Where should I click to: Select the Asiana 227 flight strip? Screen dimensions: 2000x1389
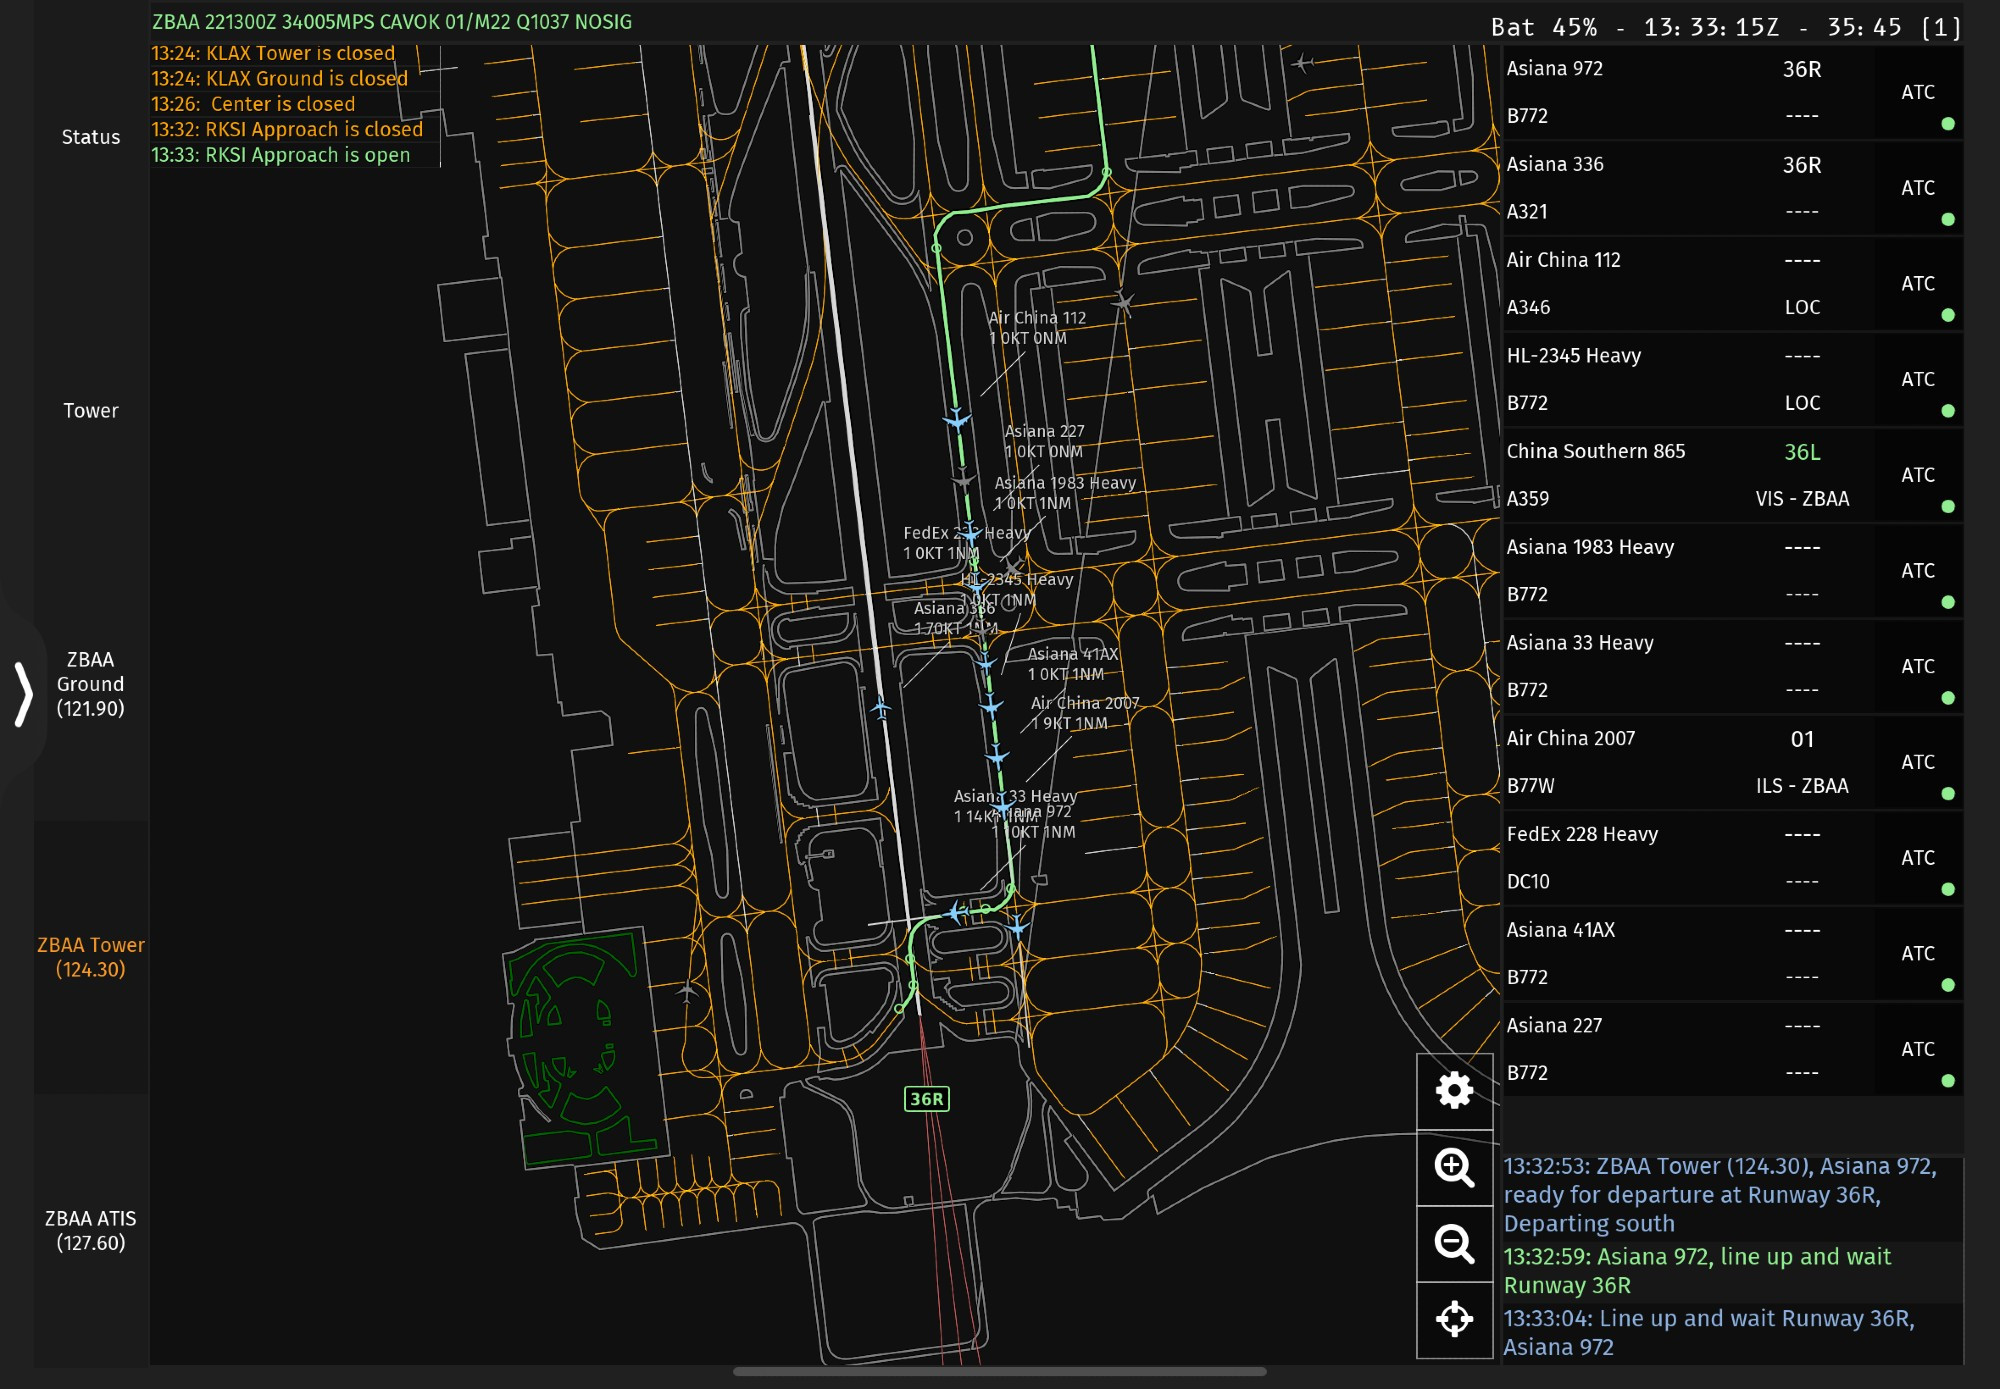coord(1732,1049)
